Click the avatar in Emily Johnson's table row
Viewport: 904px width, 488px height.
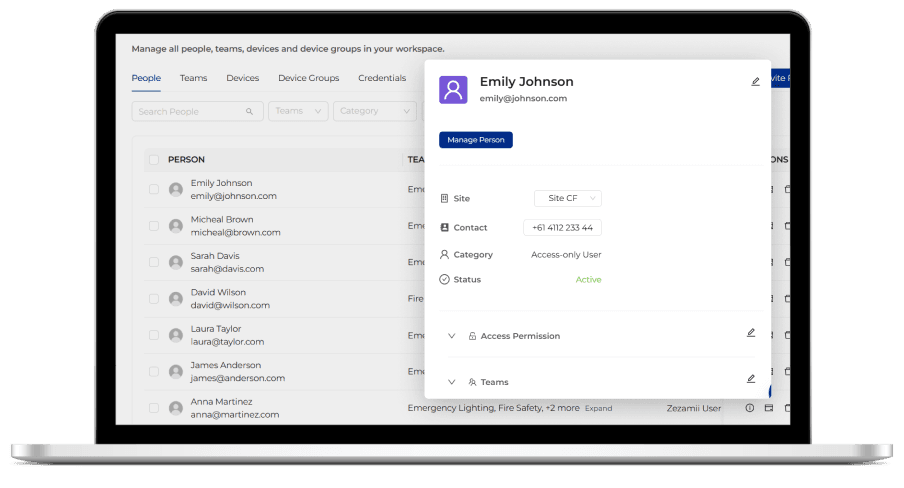(x=176, y=189)
